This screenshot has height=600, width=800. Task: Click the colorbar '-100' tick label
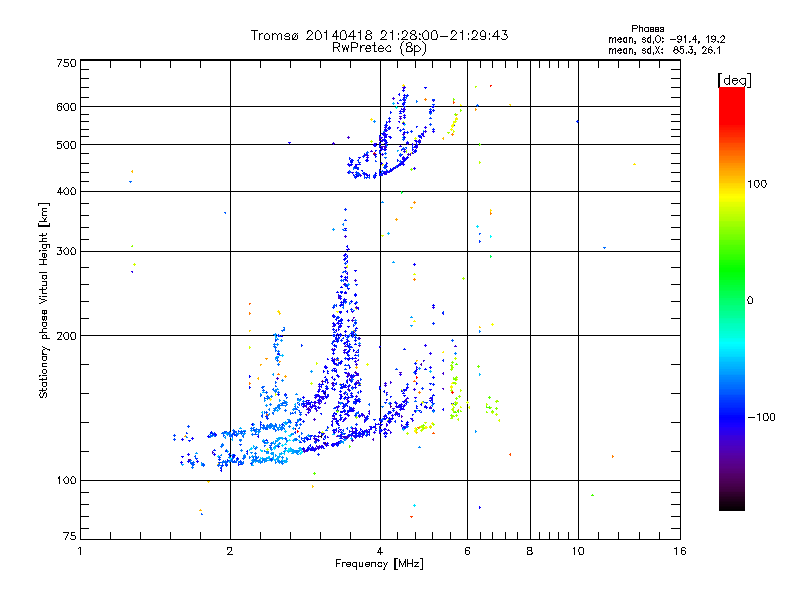click(761, 417)
